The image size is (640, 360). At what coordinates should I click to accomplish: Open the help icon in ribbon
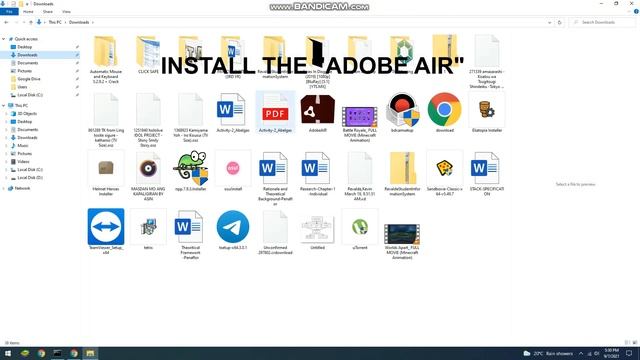636,11
